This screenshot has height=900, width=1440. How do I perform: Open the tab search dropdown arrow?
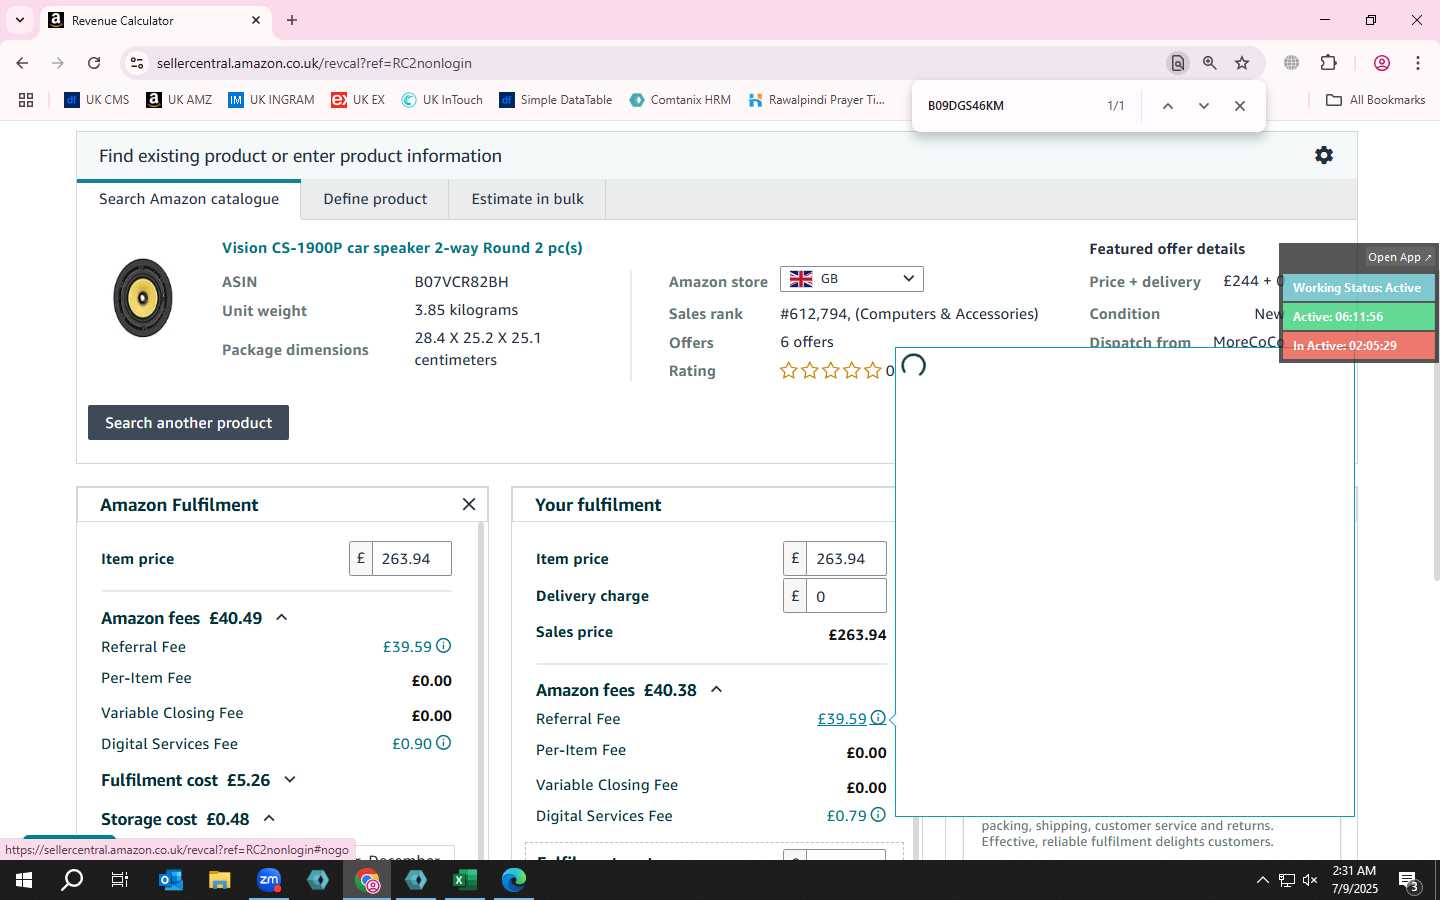(x=19, y=20)
